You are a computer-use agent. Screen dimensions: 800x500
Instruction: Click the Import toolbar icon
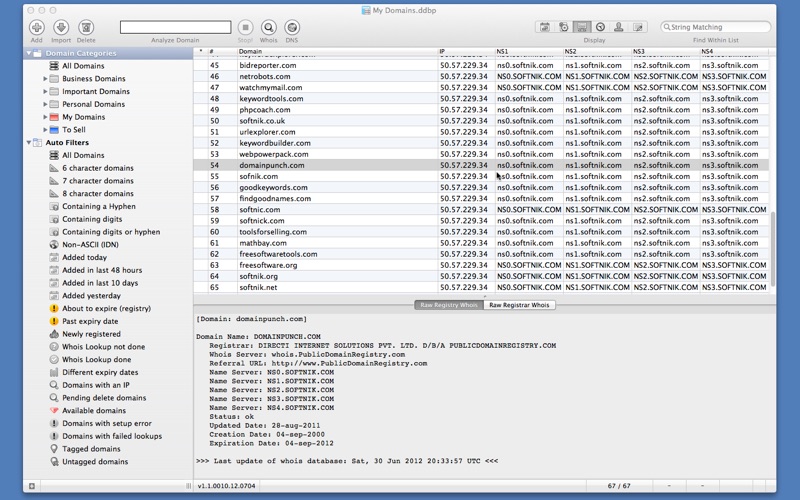click(x=61, y=28)
